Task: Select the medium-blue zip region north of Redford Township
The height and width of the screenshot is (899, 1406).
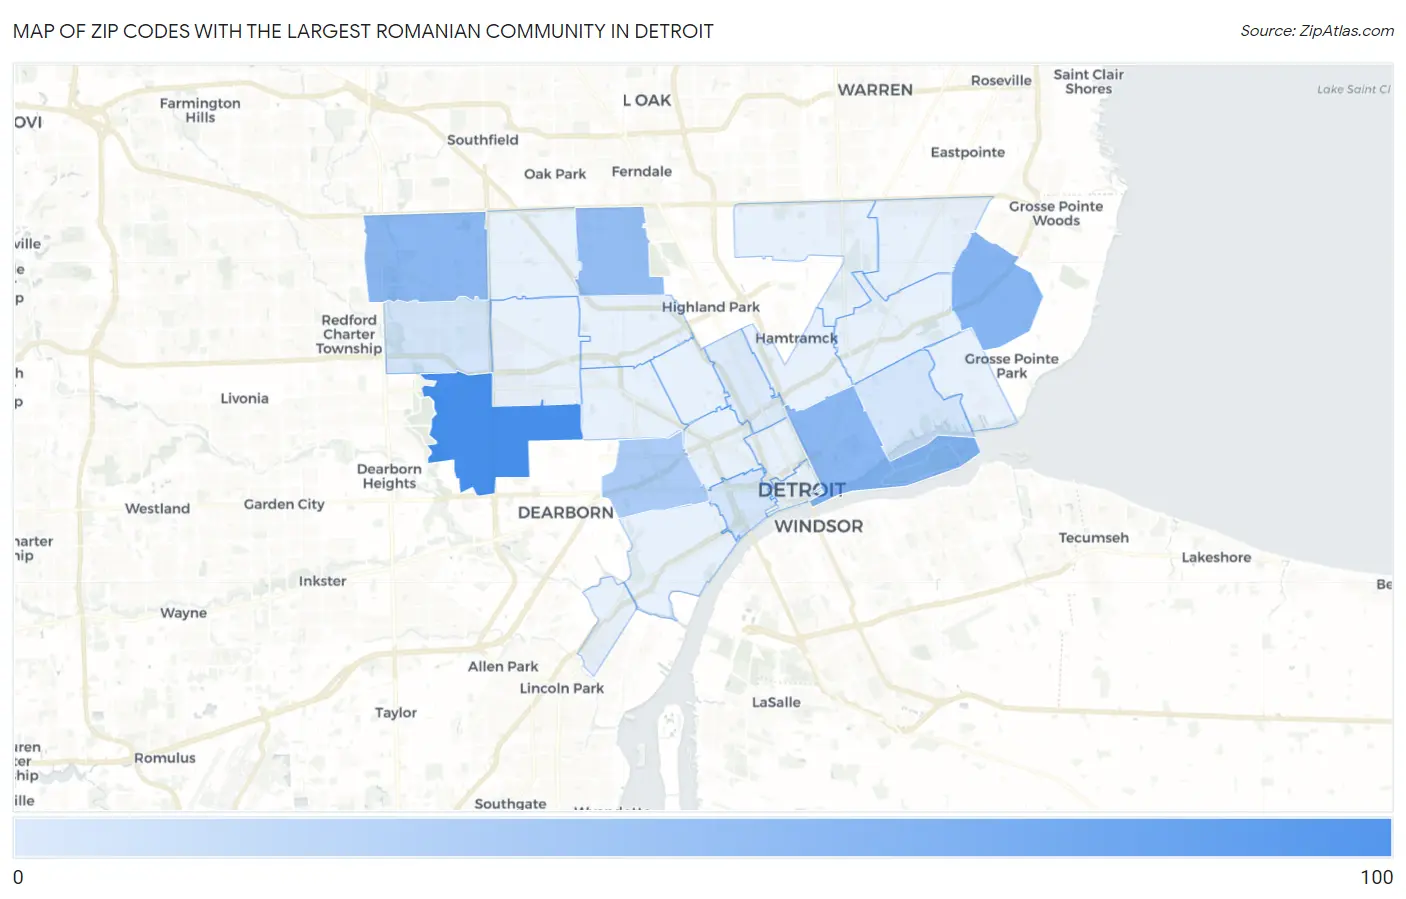Action: pyautogui.click(x=425, y=257)
